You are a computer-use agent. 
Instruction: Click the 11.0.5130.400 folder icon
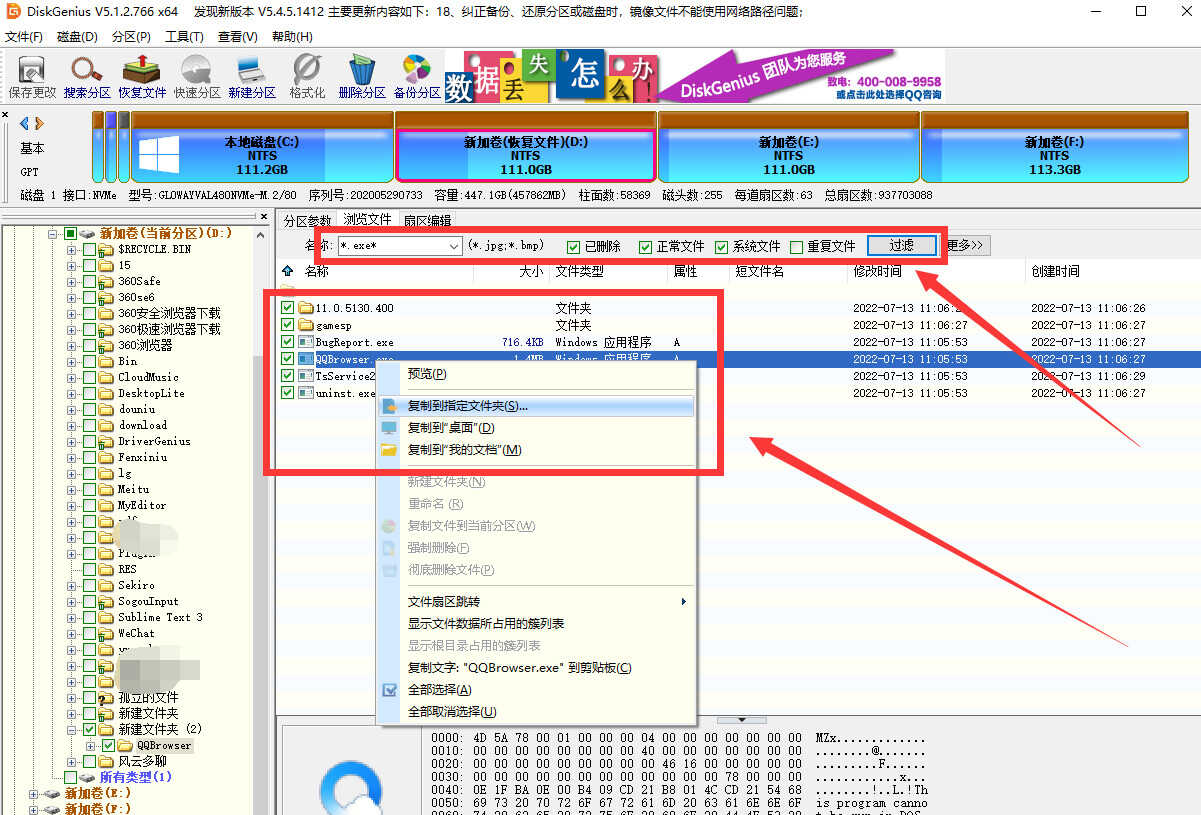click(x=307, y=308)
